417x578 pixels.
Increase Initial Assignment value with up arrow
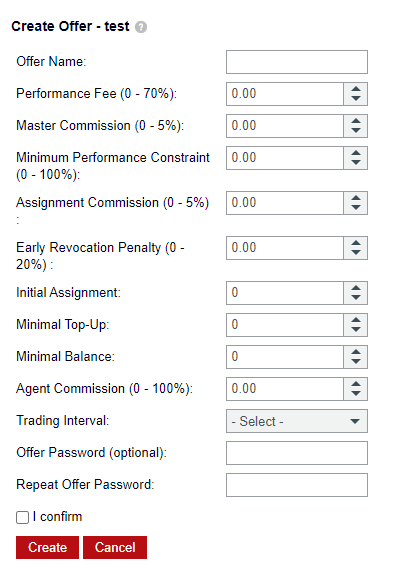pyautogui.click(x=356, y=288)
